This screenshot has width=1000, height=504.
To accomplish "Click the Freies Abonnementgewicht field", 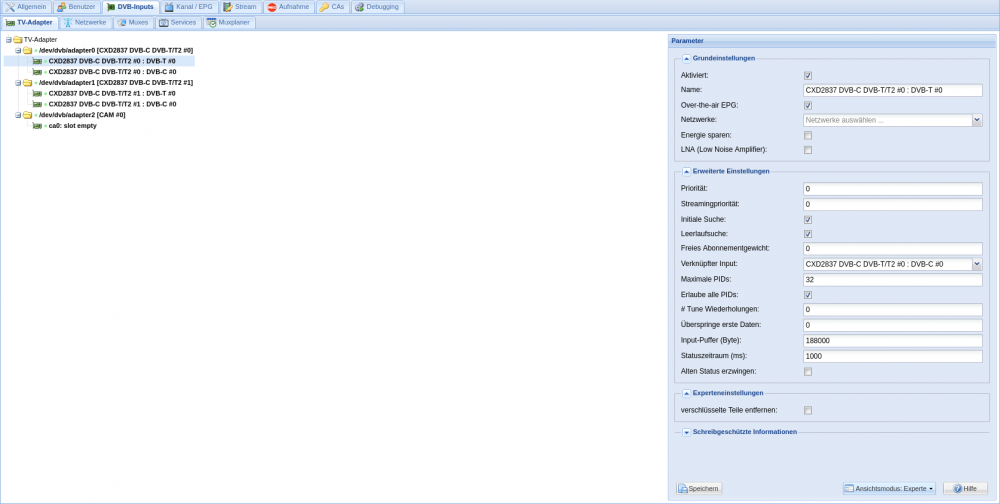I will [893, 248].
